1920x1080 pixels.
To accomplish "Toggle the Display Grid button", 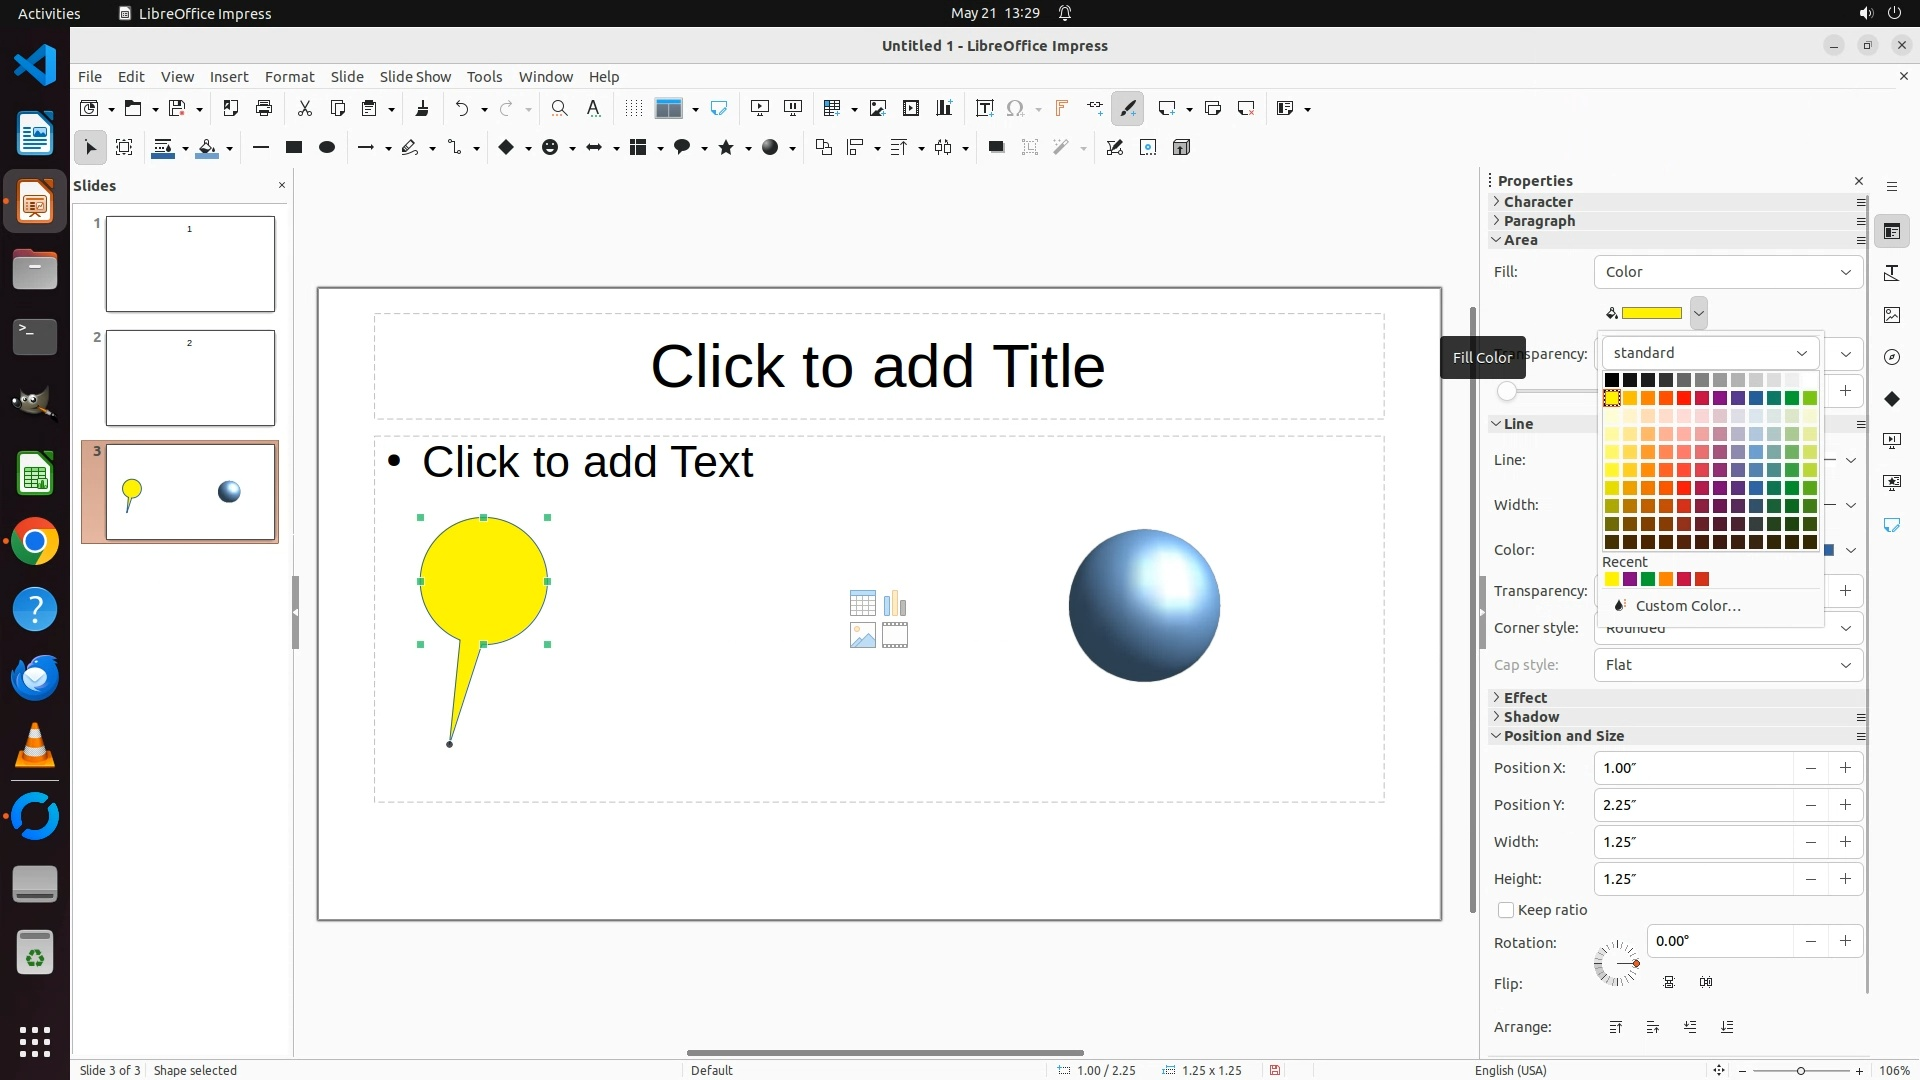I will pyautogui.click(x=633, y=108).
